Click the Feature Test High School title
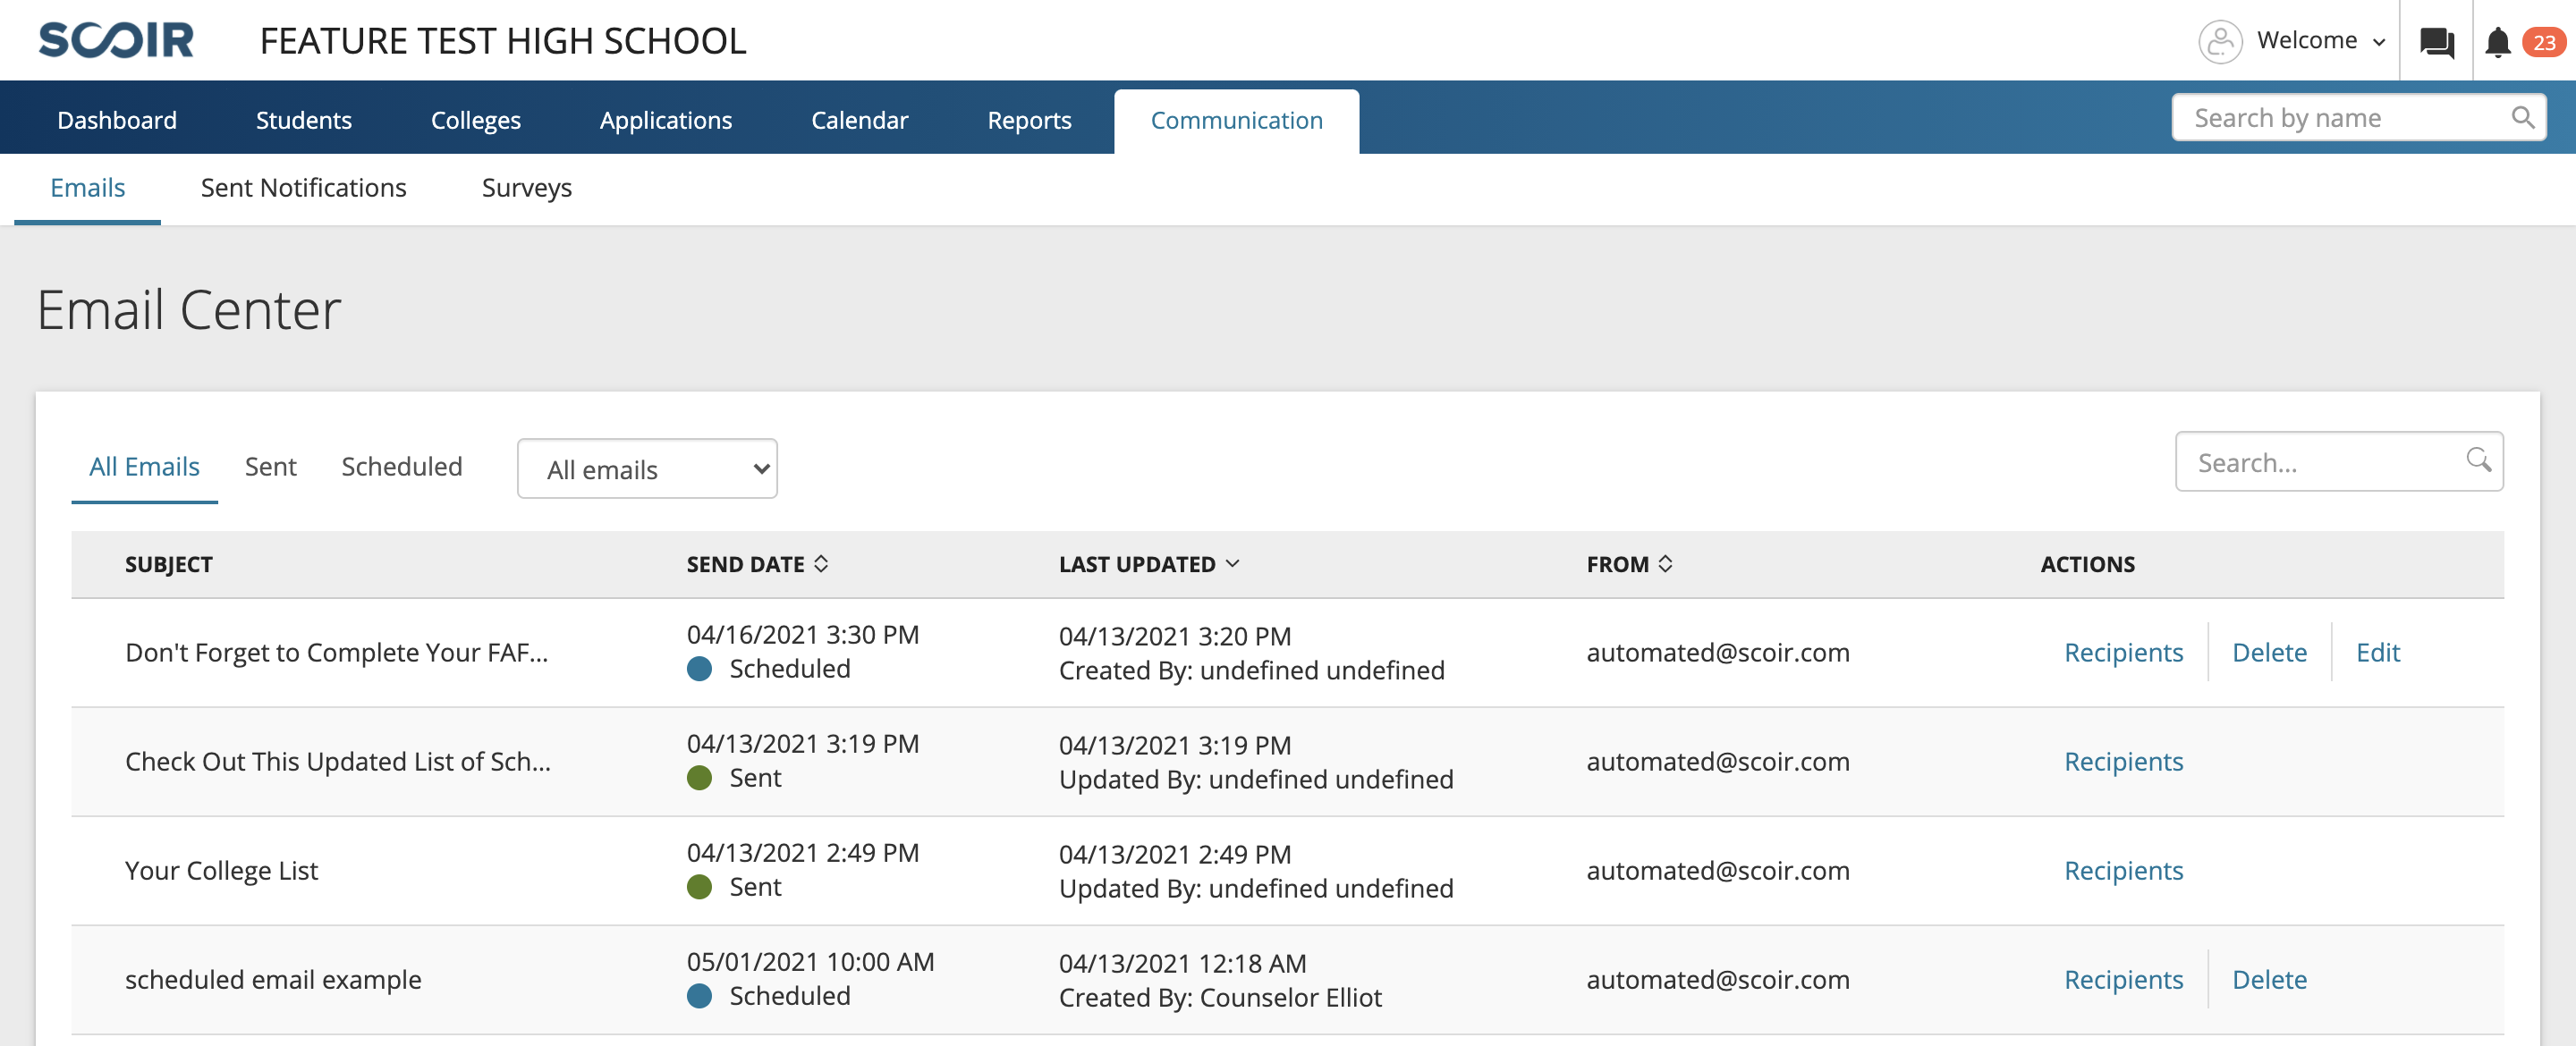 [x=502, y=41]
